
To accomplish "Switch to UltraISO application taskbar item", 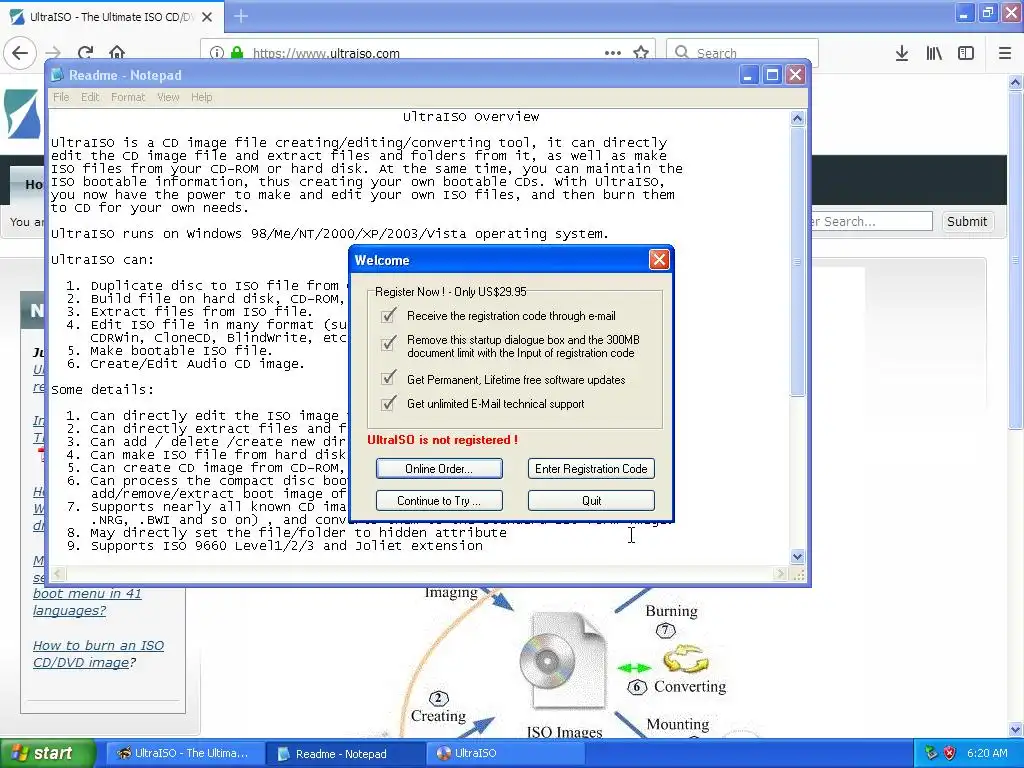I will pyautogui.click(x=505, y=753).
